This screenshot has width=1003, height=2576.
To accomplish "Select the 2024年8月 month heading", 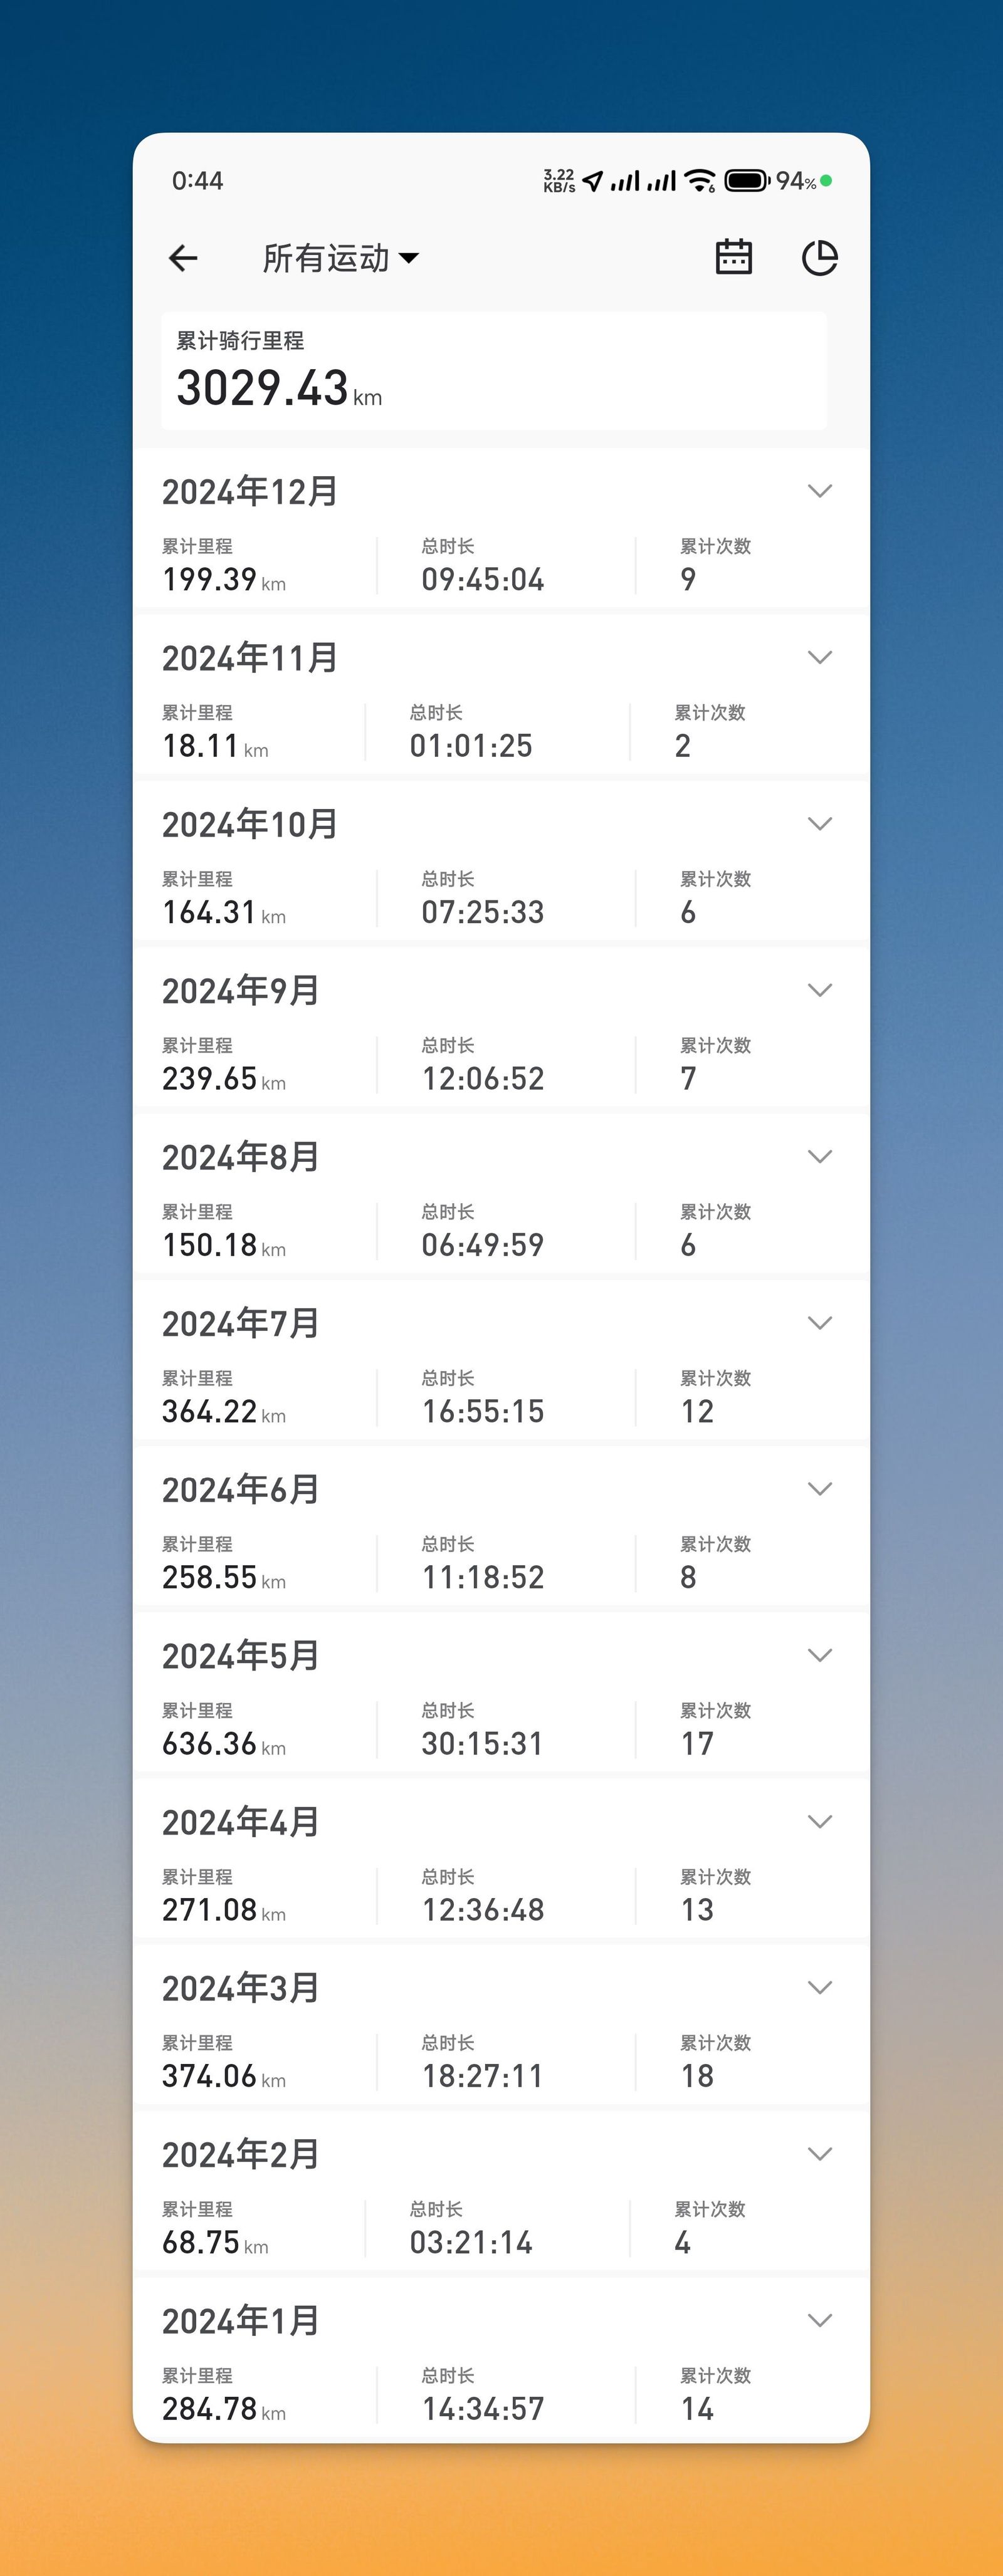I will click(x=241, y=1157).
